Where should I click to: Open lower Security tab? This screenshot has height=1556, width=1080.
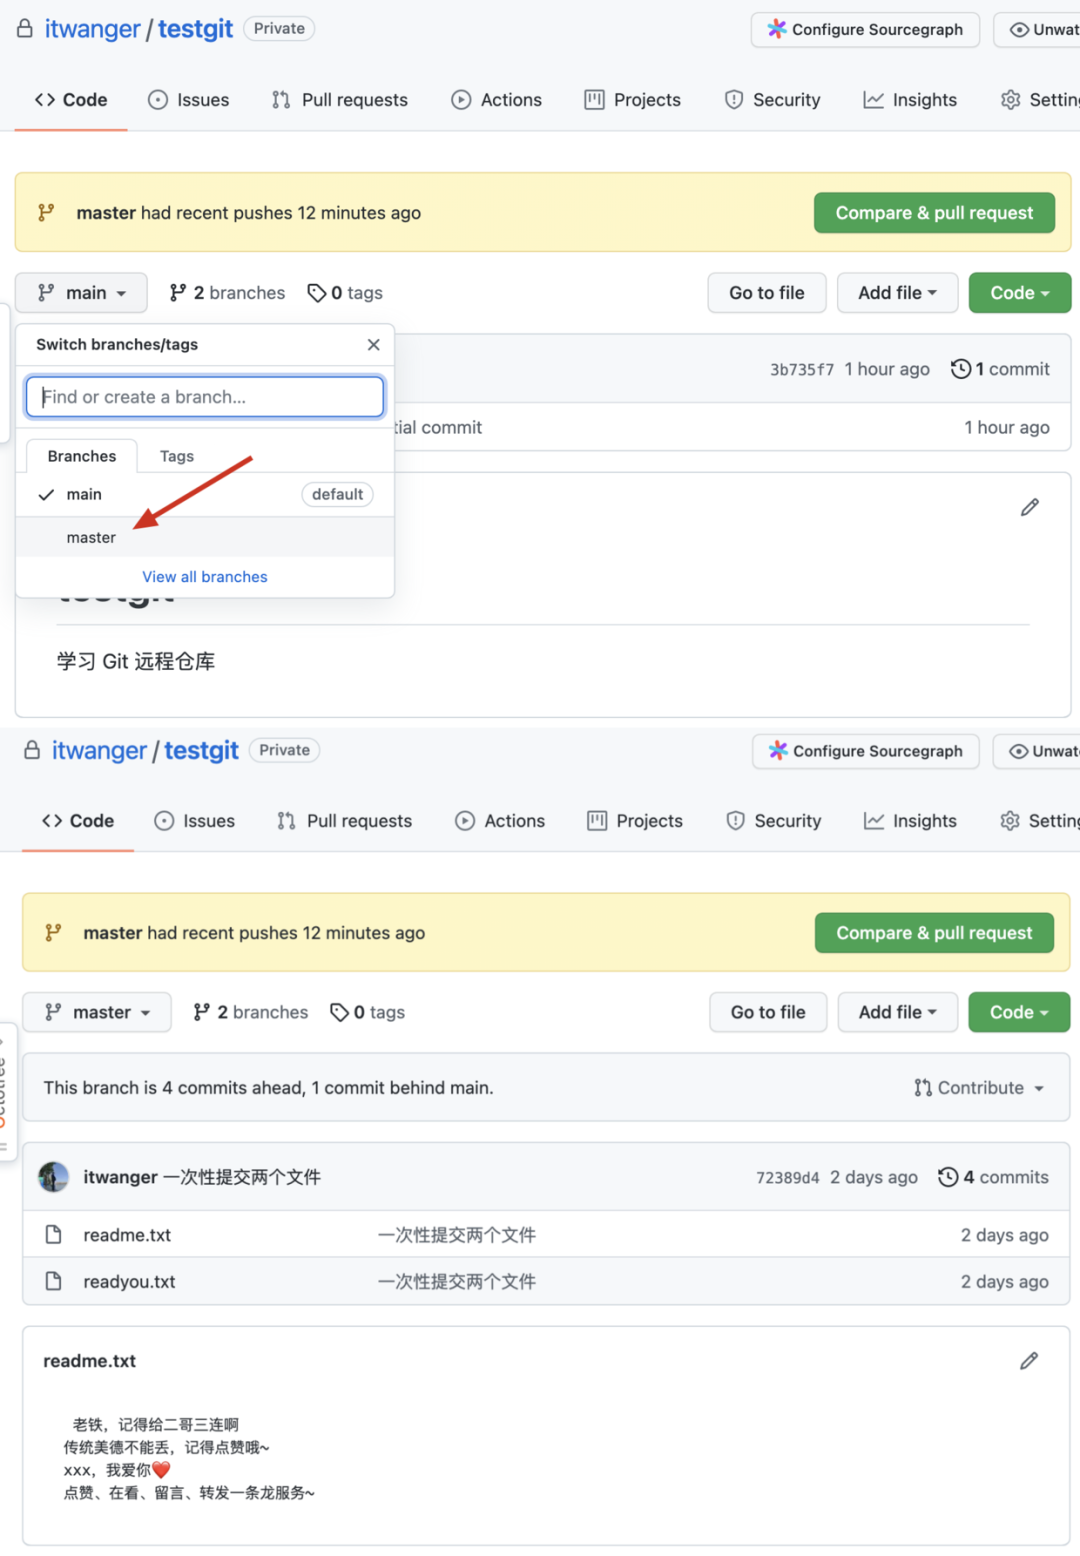pos(773,821)
